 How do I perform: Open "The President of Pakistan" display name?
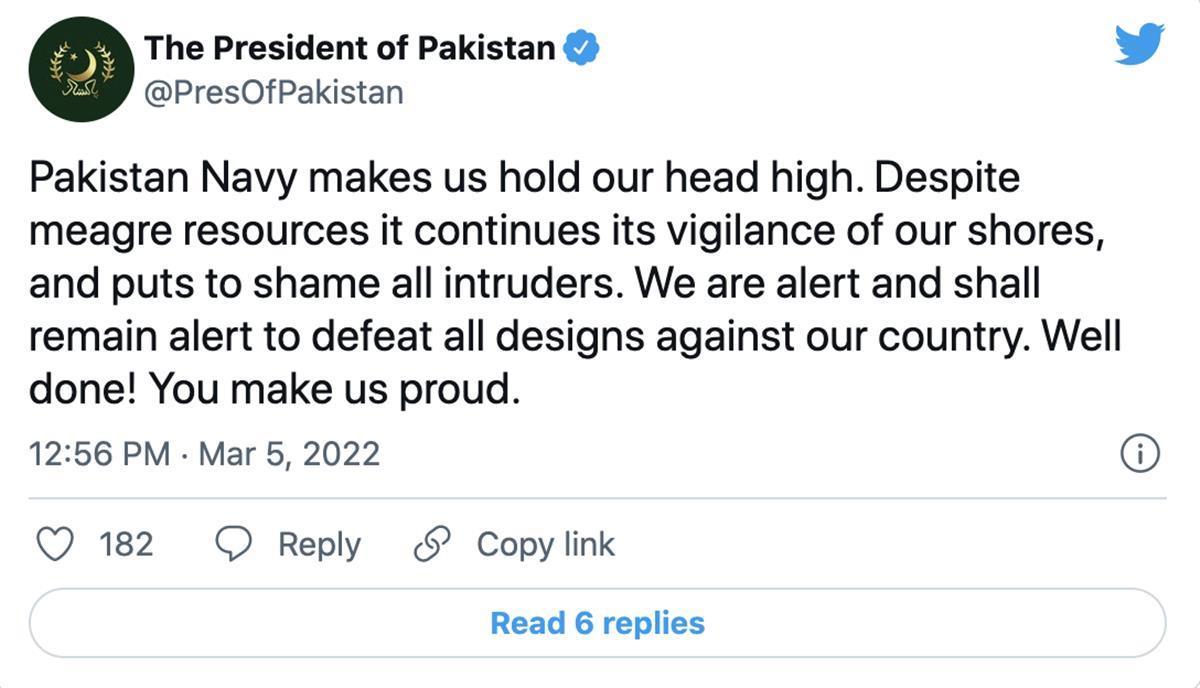pyautogui.click(x=350, y=47)
